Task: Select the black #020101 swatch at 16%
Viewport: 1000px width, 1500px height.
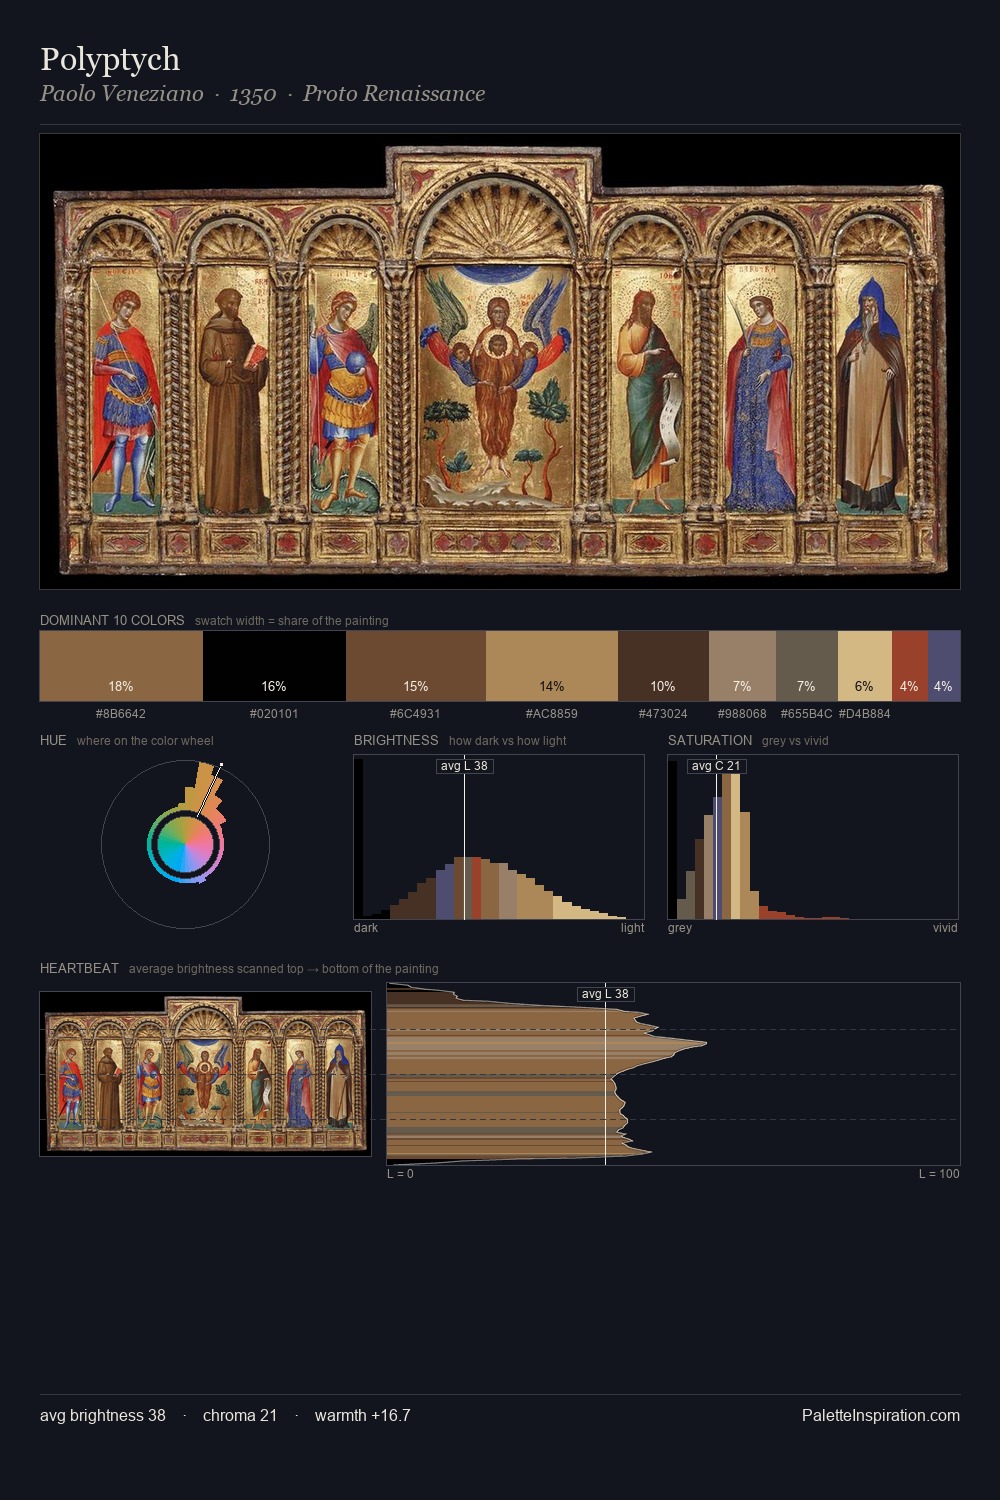Action: click(x=274, y=666)
